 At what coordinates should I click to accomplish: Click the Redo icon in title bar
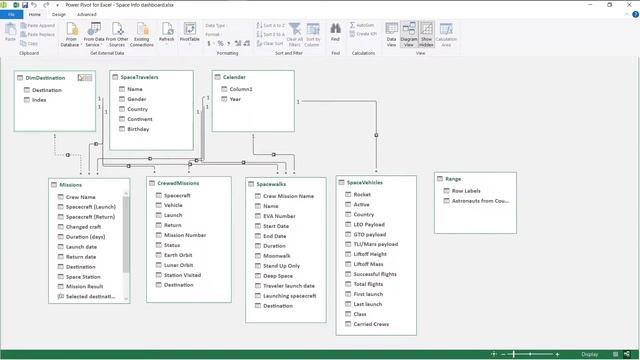pos(46,5)
